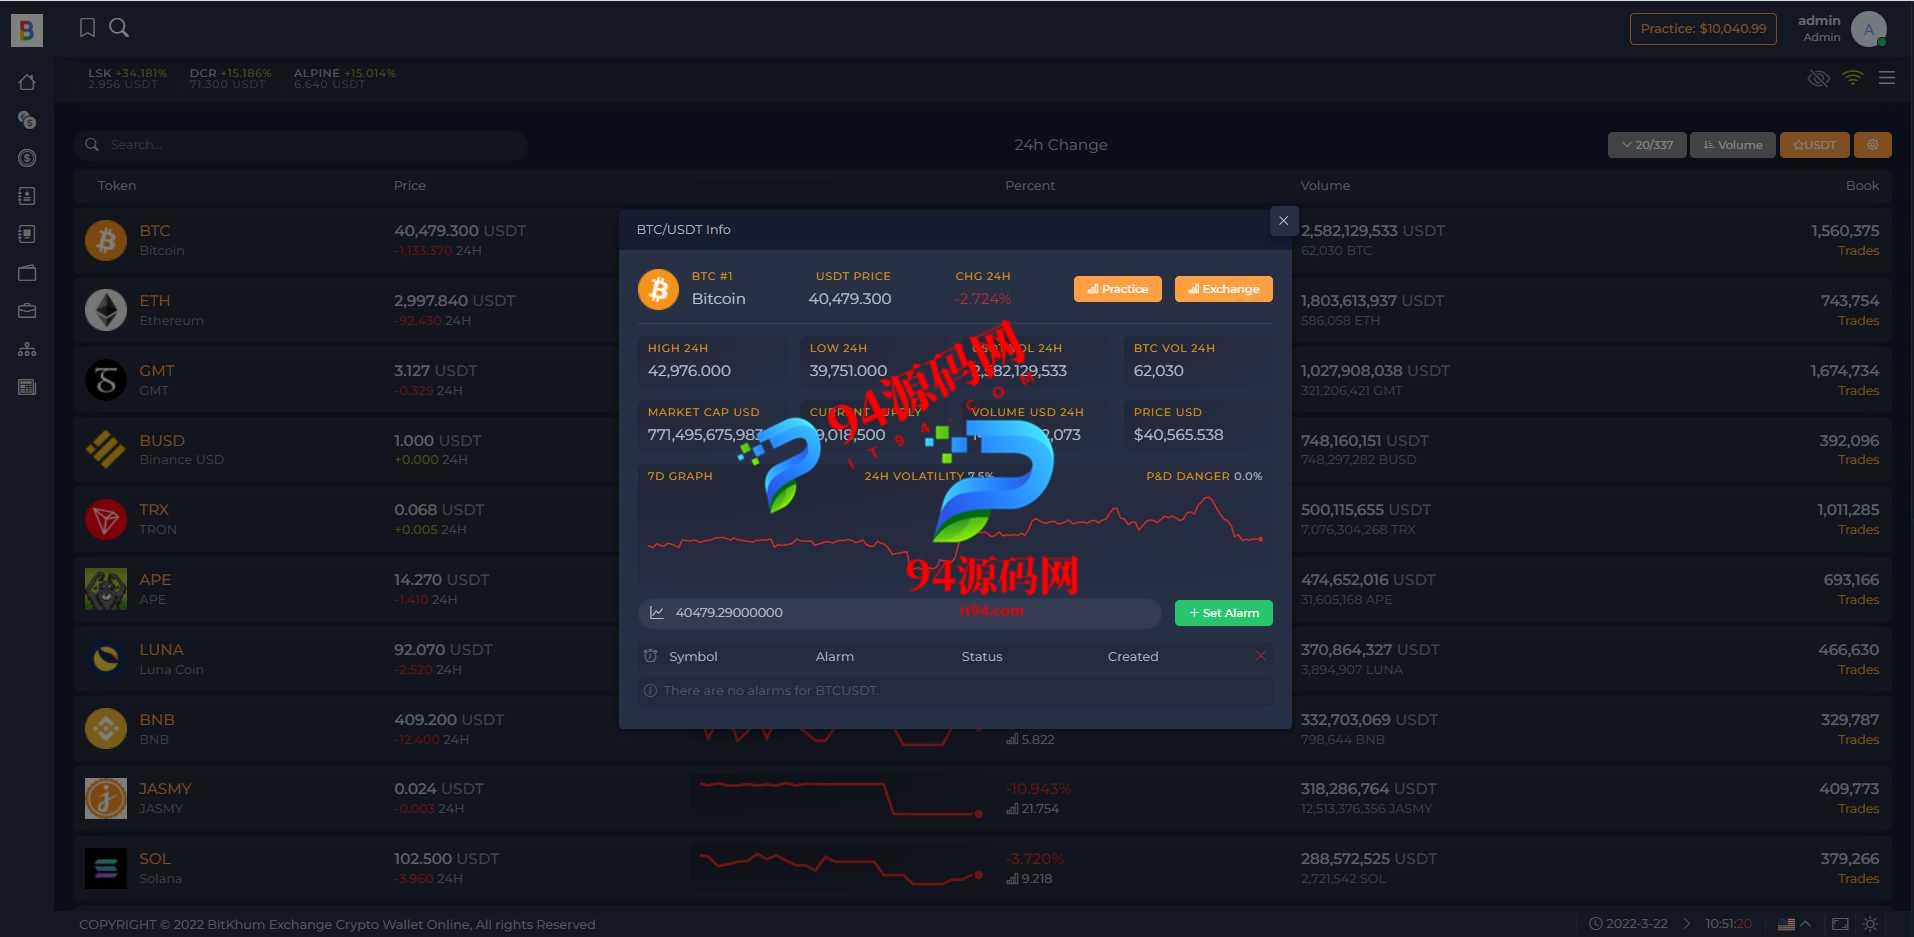This screenshot has height=937, width=1914.
Task: Open the SOL Solana token row
Action: [983, 868]
